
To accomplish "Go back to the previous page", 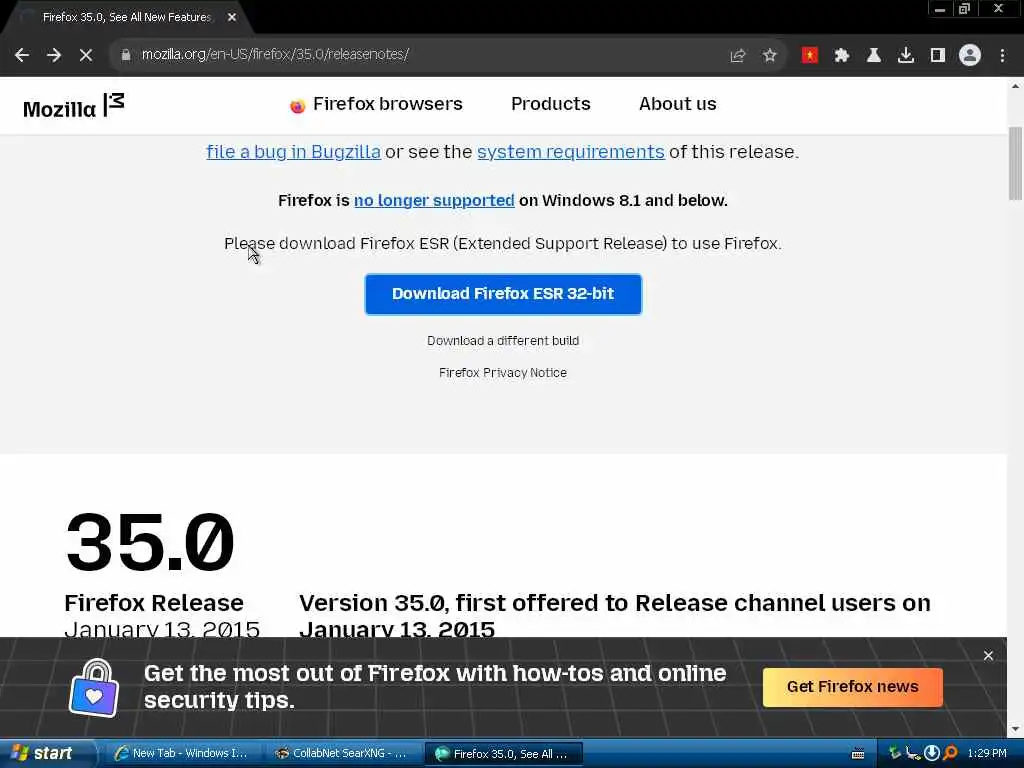I will pos(22,55).
